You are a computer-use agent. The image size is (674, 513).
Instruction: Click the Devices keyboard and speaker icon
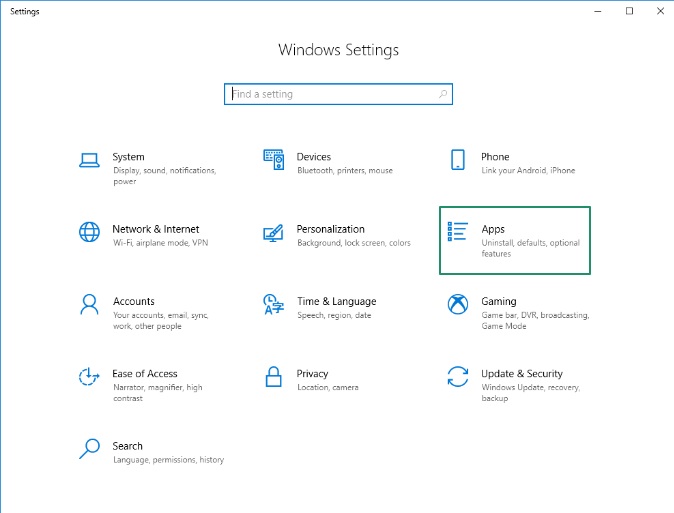pos(274,160)
